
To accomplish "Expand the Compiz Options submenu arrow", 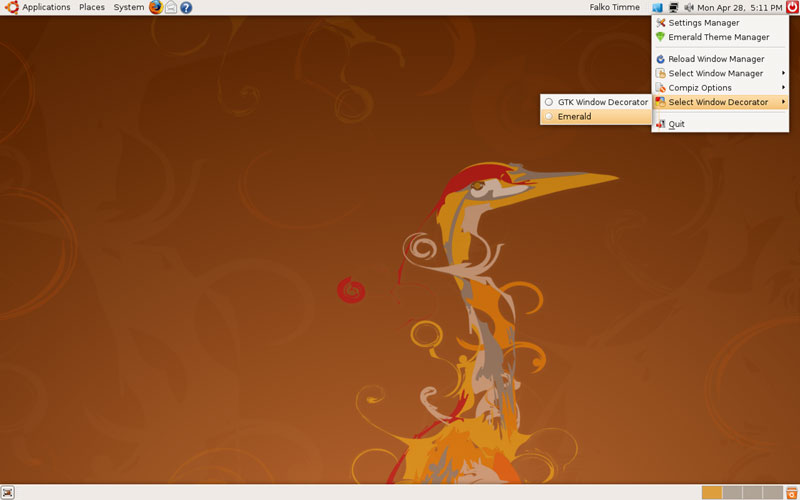I will point(783,87).
